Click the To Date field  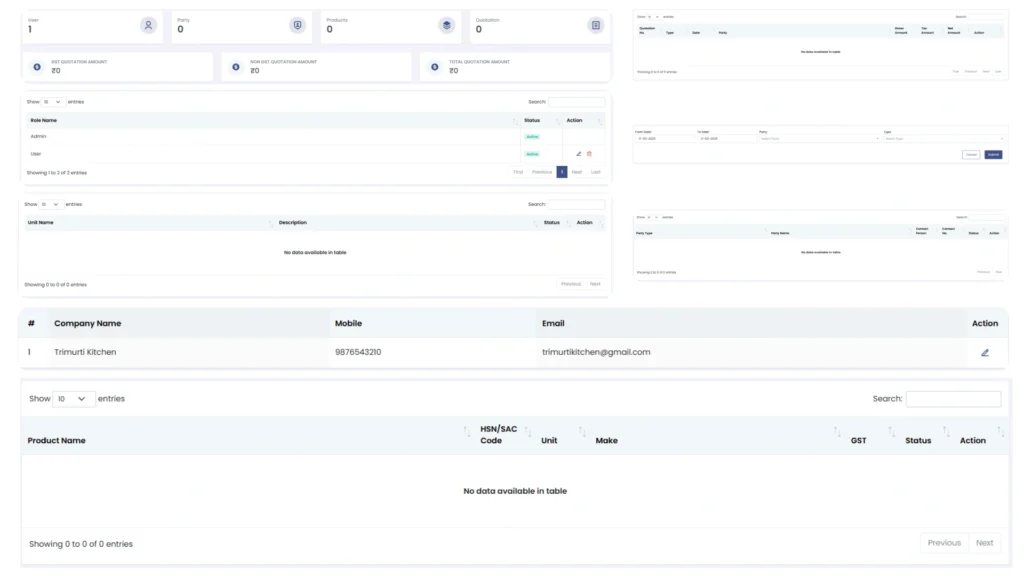coord(726,138)
